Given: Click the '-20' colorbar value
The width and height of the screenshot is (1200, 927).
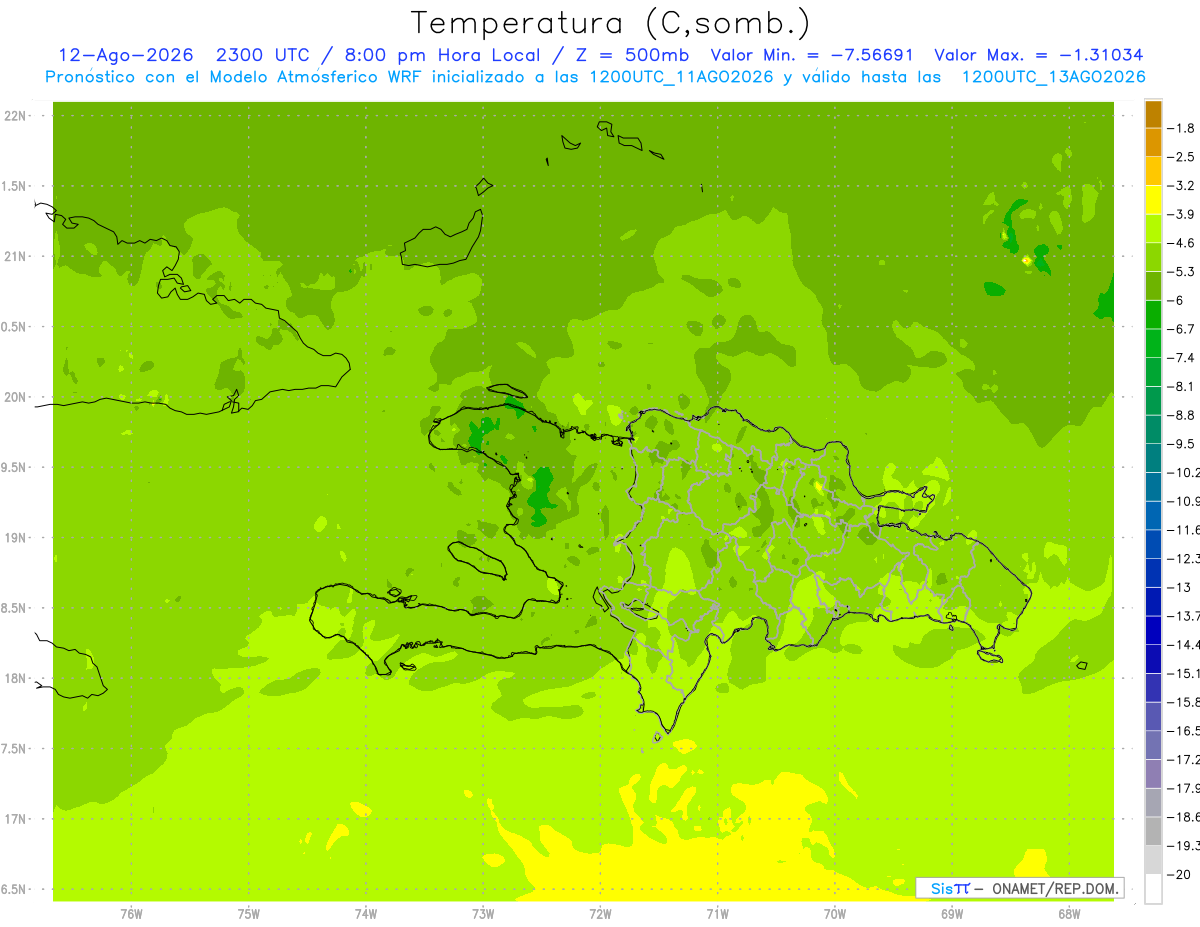Looking at the screenshot, I should click(1180, 874).
